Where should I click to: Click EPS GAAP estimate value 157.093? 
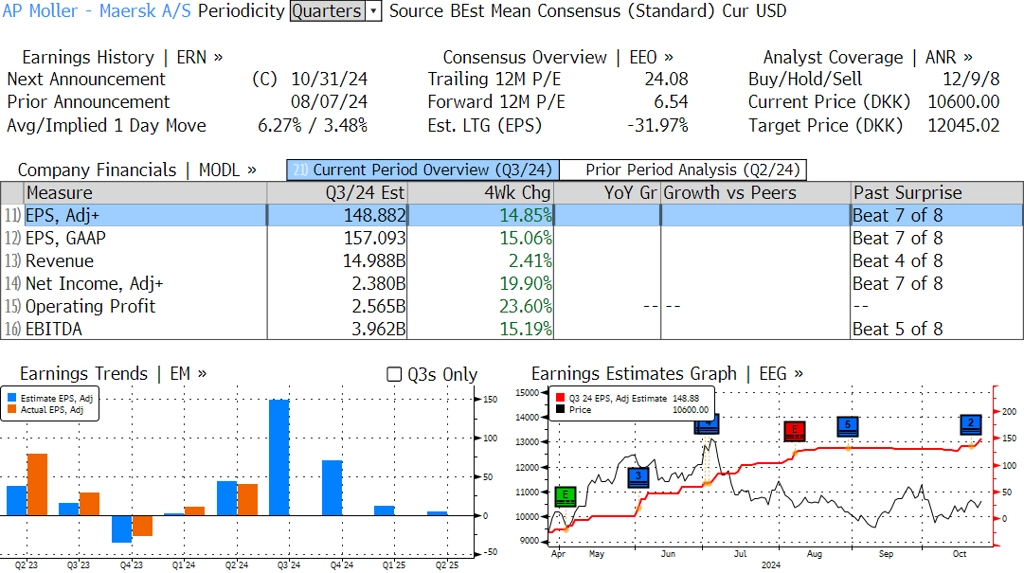click(x=375, y=238)
